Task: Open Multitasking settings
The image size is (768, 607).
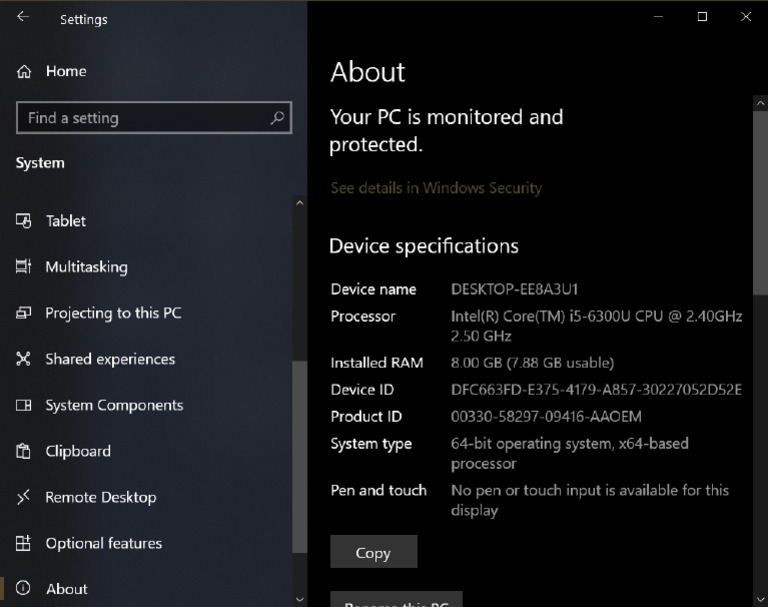Action: tap(87, 267)
